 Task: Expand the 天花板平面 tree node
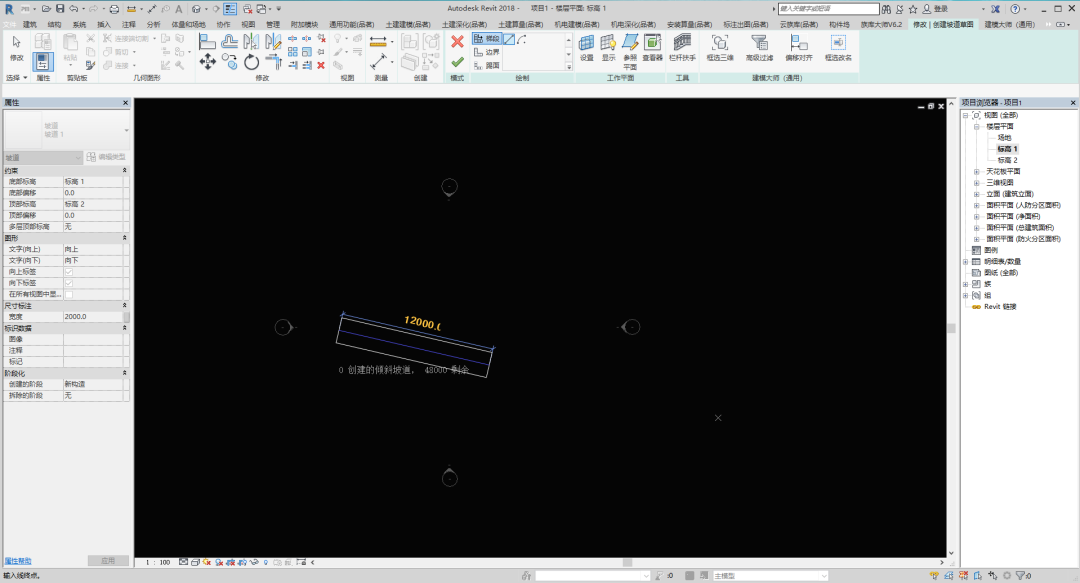pyautogui.click(x=976, y=172)
